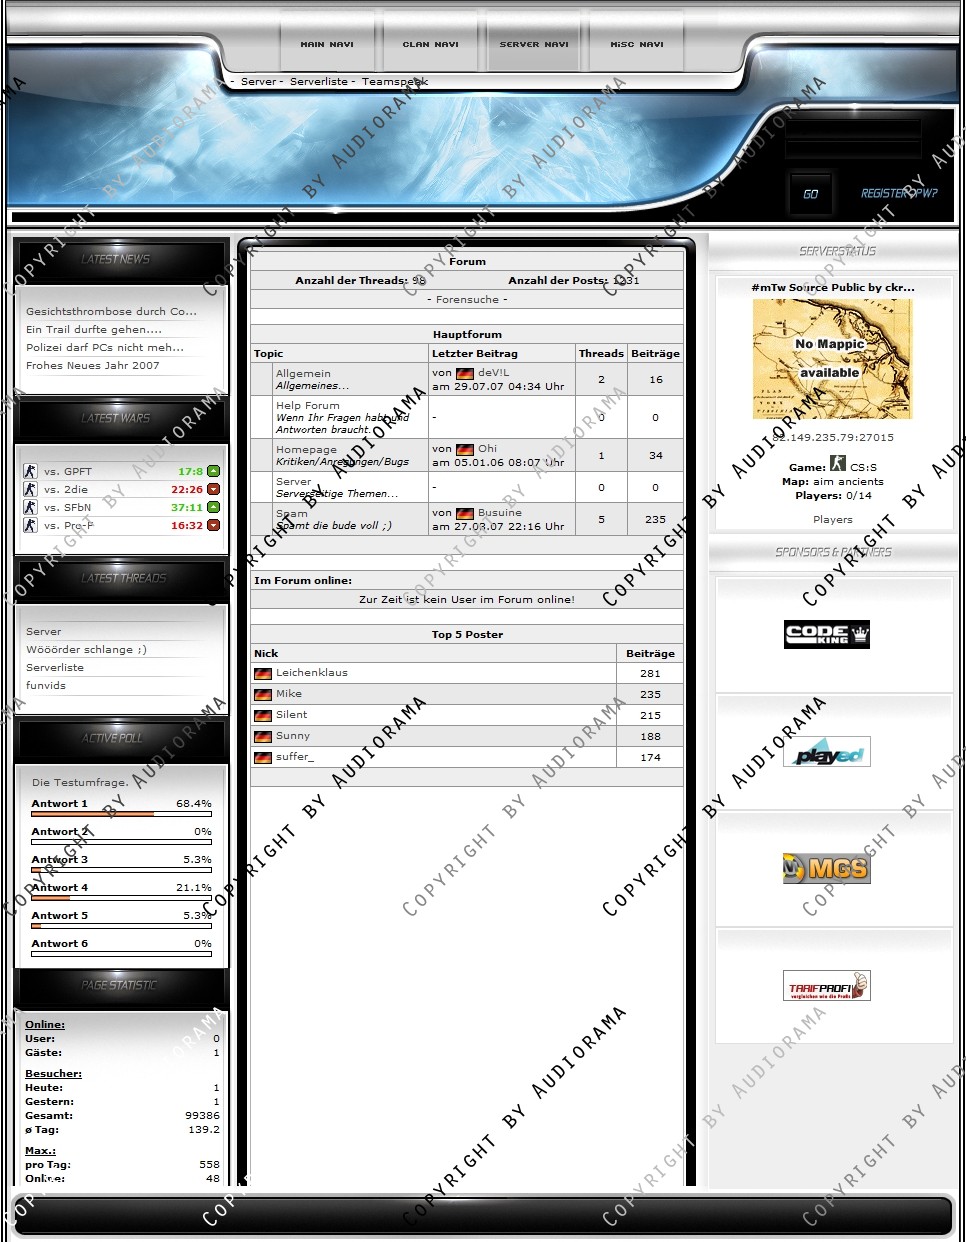Open poster name Mike
This screenshot has width=966, height=1242.
click(x=289, y=694)
